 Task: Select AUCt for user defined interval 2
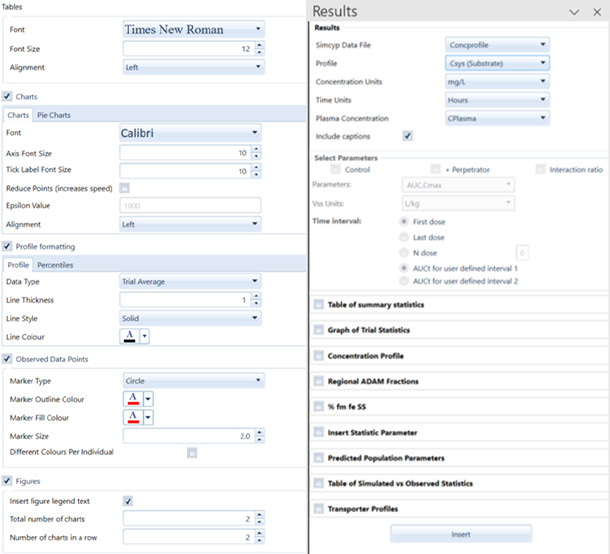coord(404,281)
